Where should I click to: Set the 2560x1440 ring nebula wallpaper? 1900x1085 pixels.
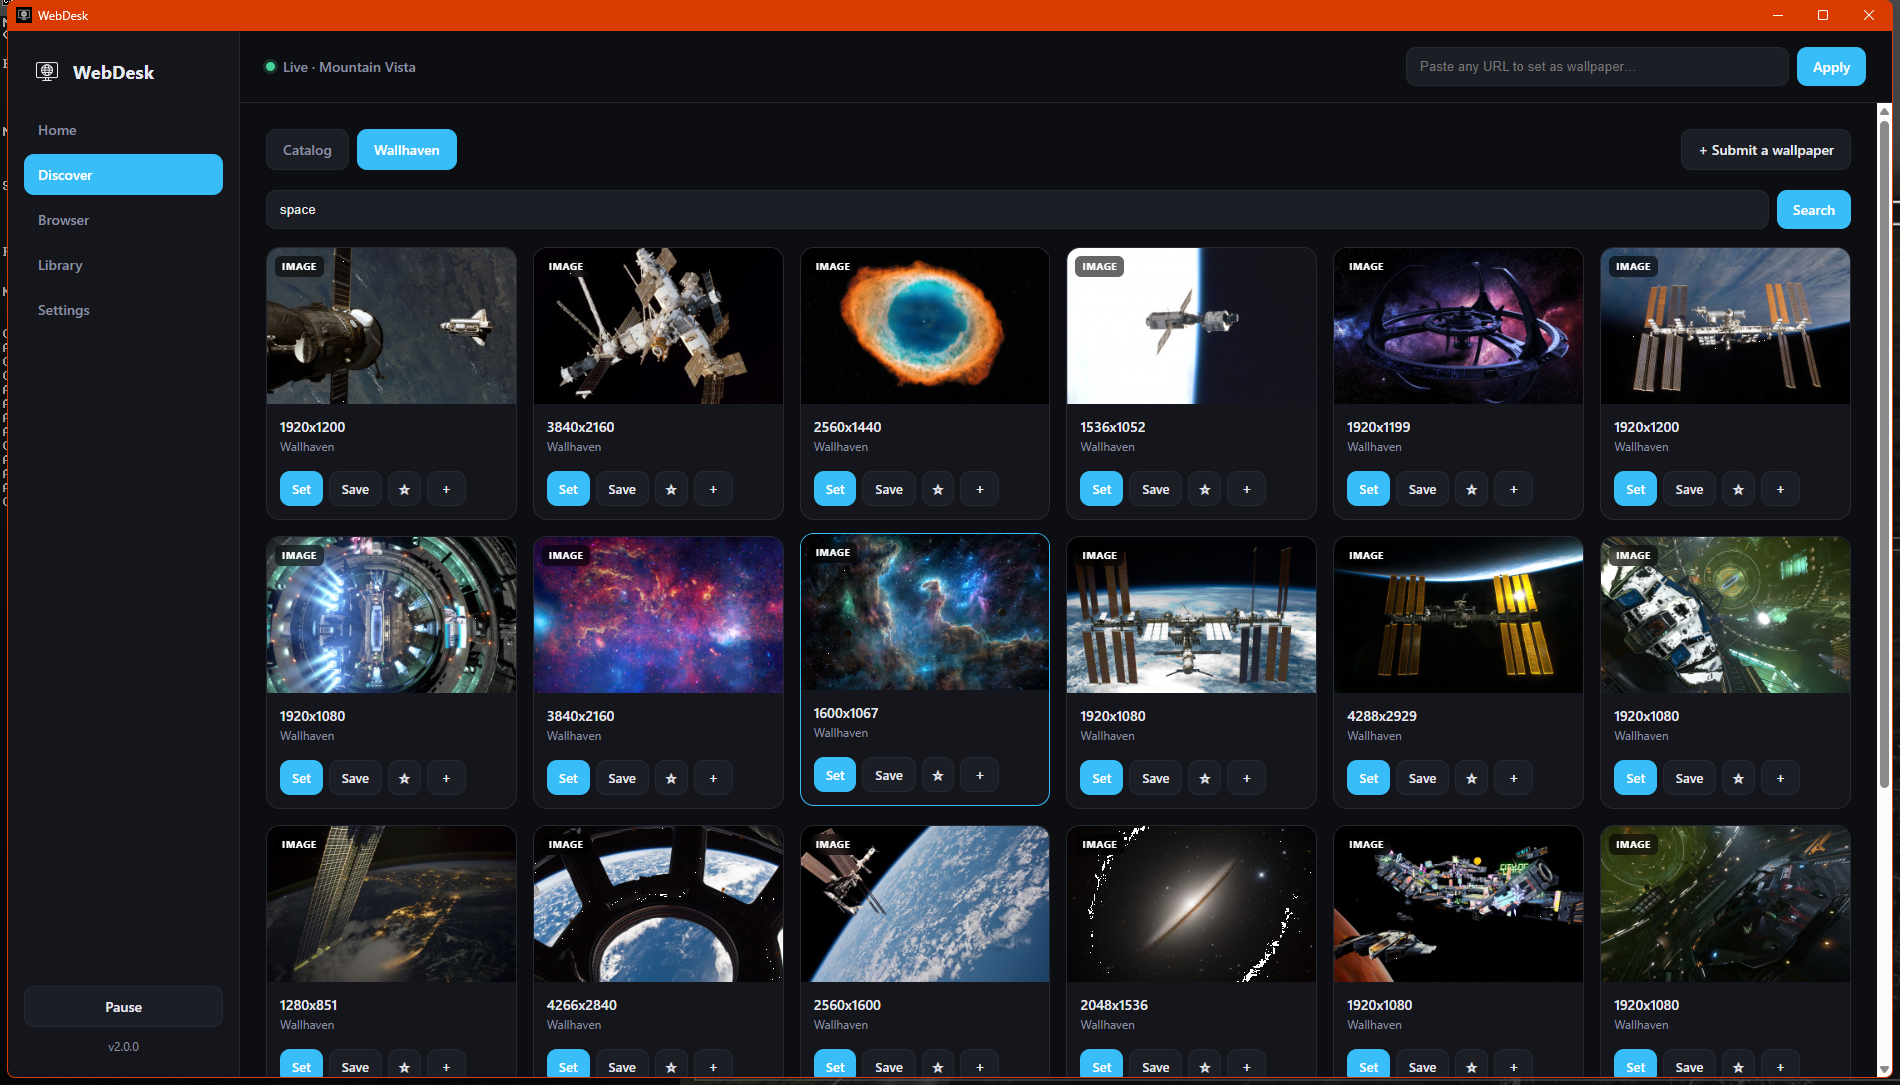point(835,489)
